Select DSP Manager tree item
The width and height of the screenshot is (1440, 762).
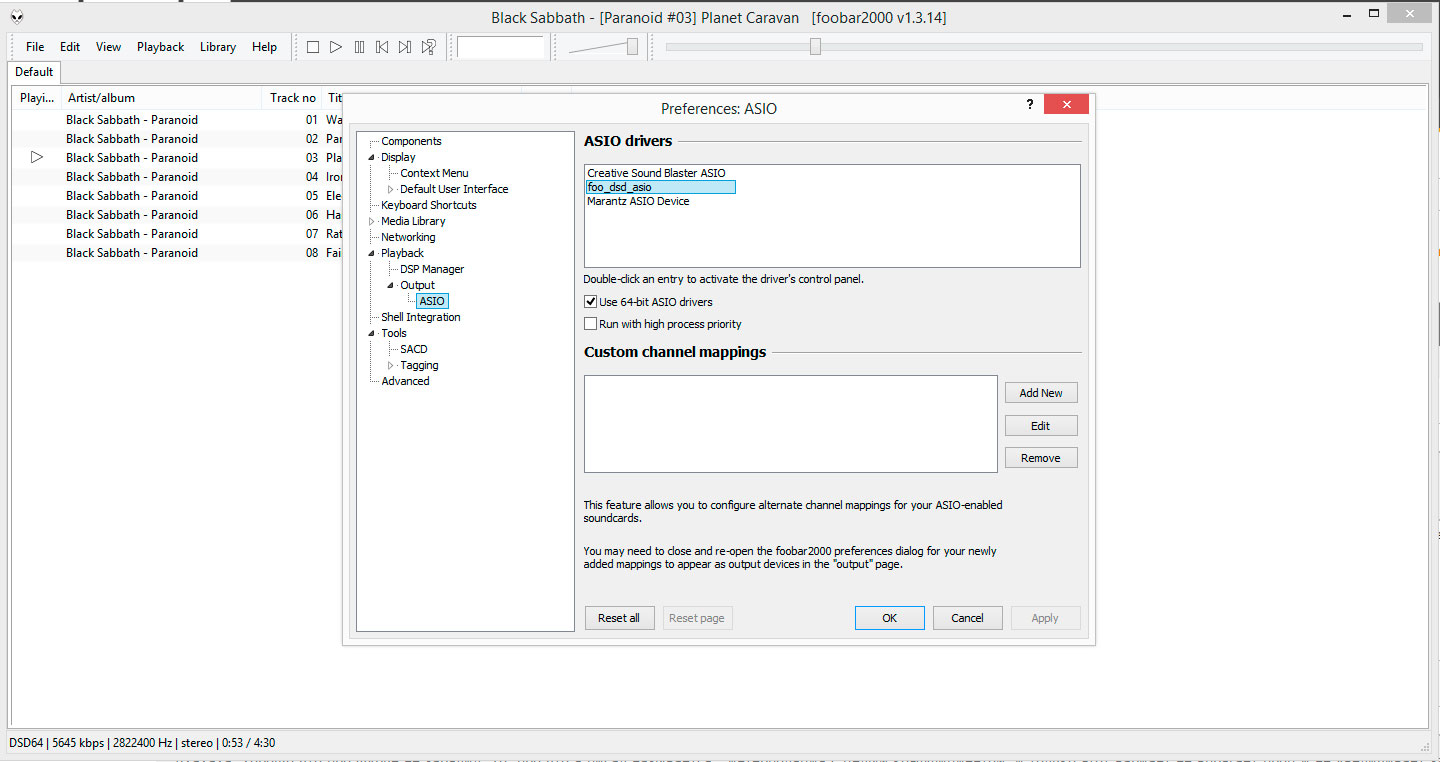(432, 269)
